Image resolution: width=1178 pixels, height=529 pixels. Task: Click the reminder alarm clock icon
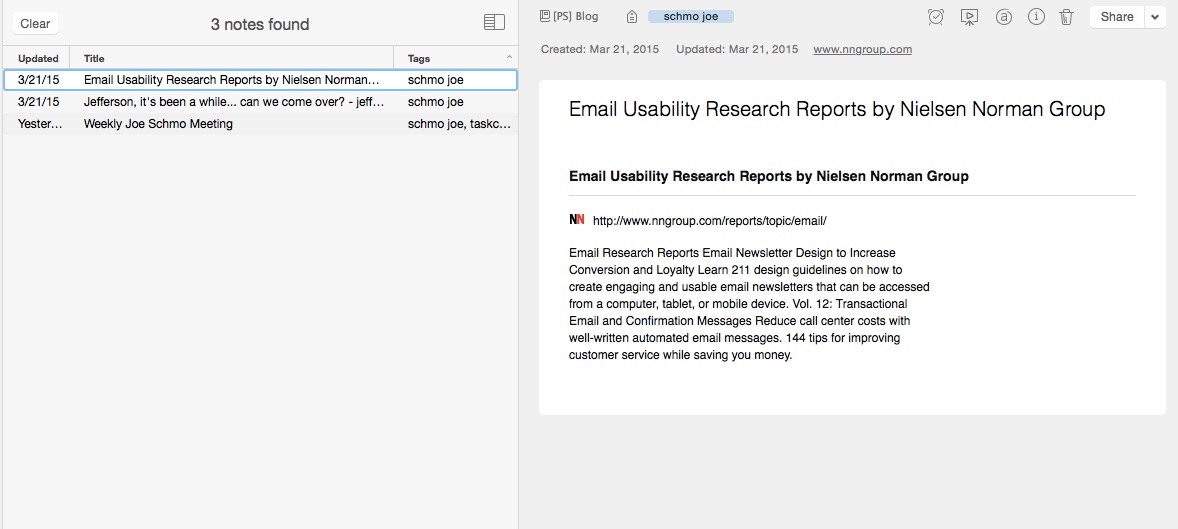(935, 17)
